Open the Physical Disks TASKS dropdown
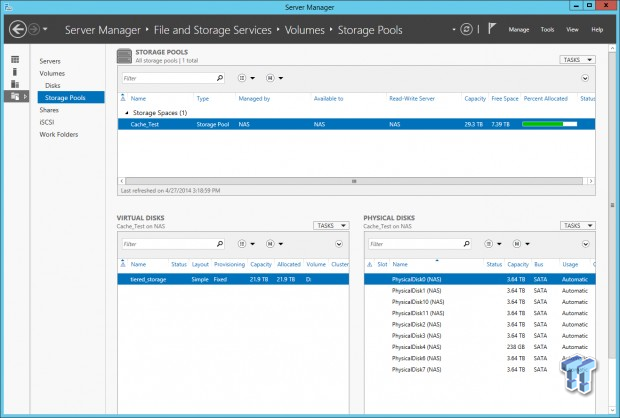 [578, 225]
